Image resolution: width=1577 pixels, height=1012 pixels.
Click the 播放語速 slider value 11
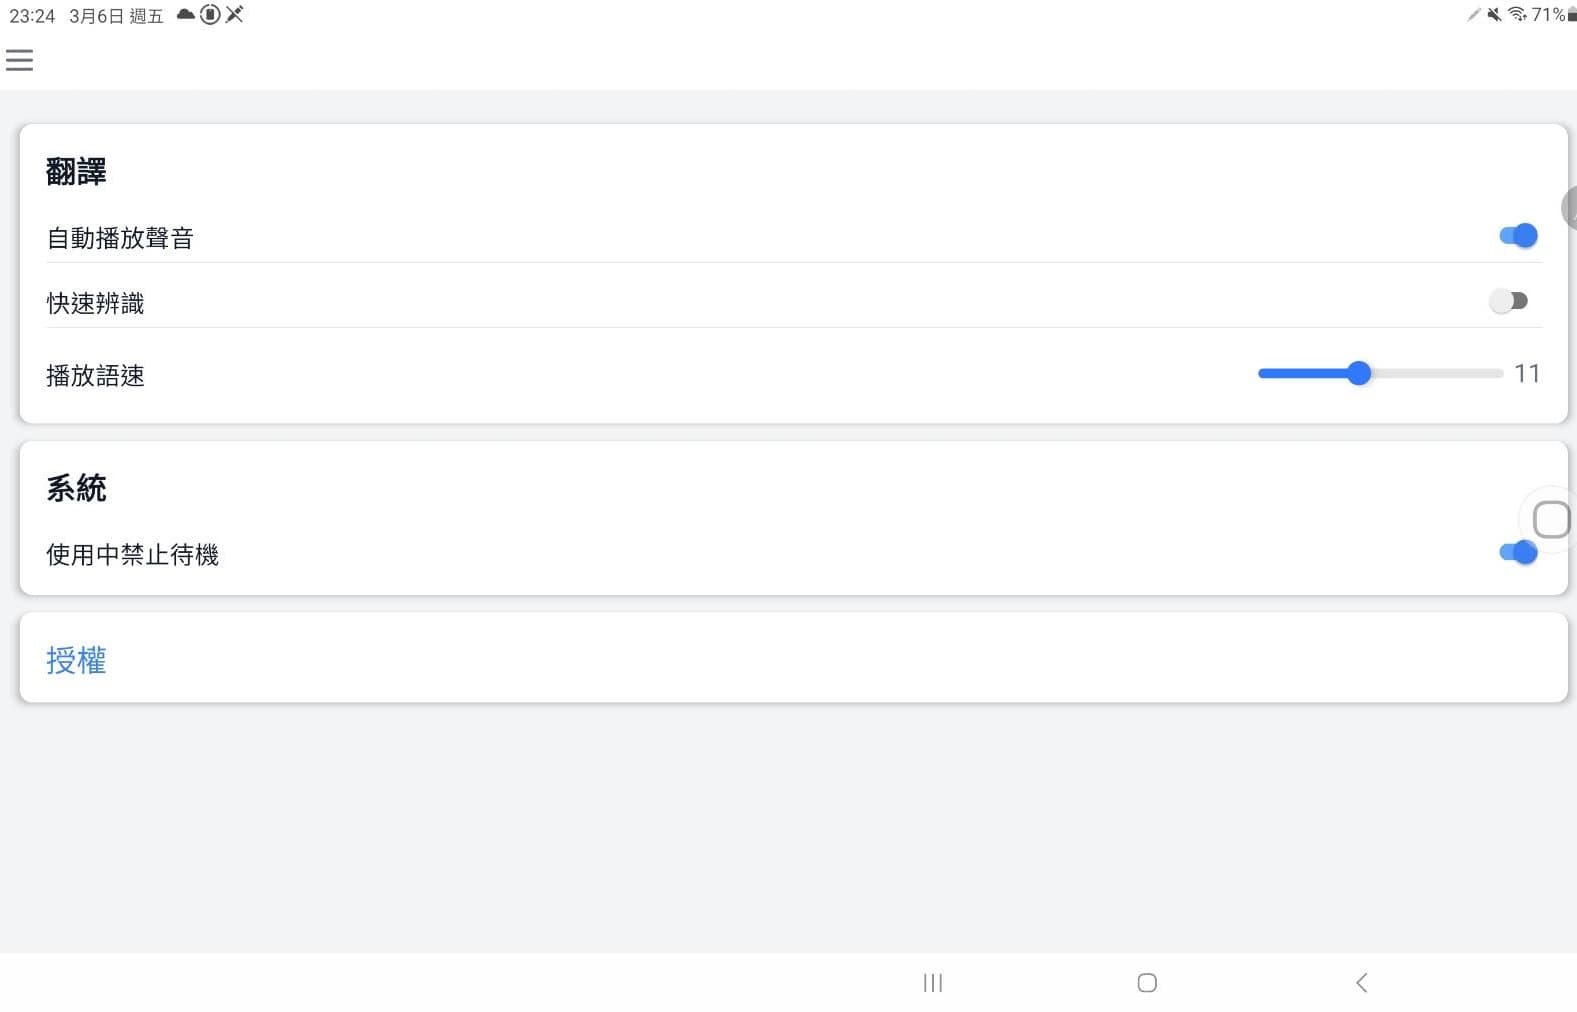pos(1526,374)
